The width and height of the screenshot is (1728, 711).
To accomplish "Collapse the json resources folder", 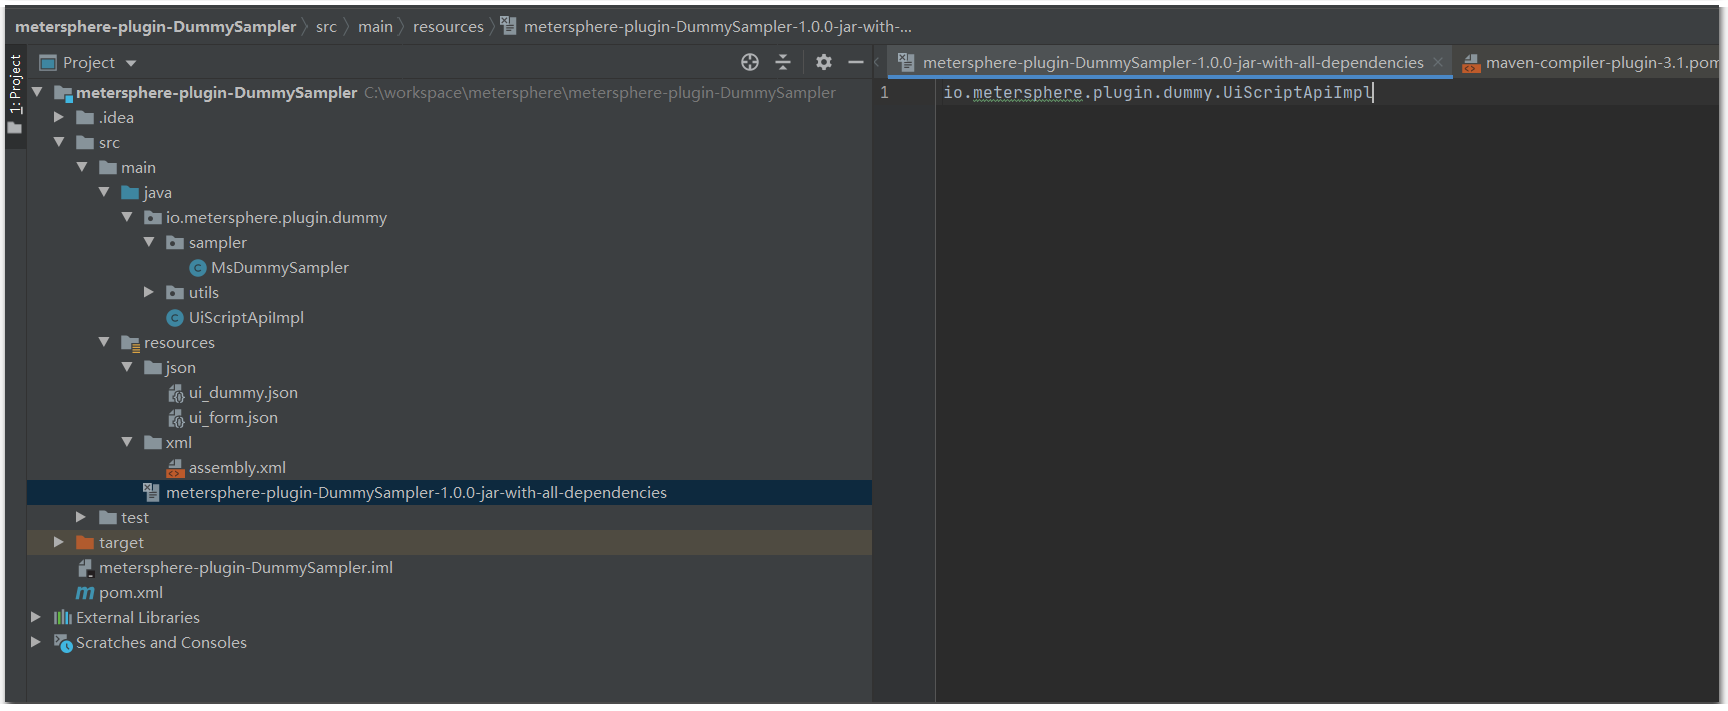I will click(x=127, y=367).
